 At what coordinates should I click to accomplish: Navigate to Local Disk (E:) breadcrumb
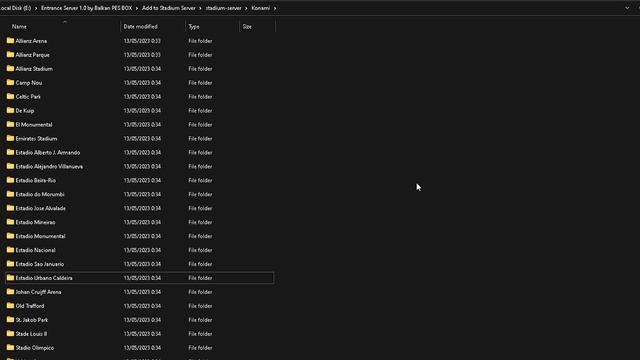click(x=16, y=8)
